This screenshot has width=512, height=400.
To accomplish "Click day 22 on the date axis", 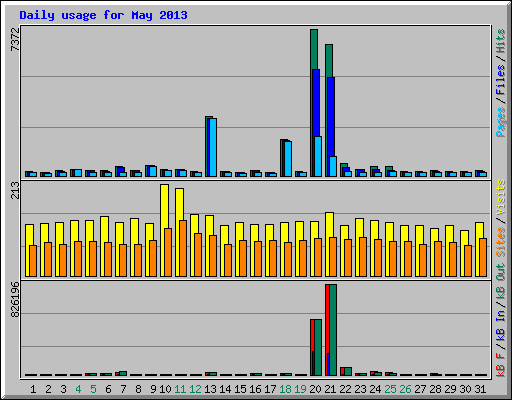I will coord(345,389).
